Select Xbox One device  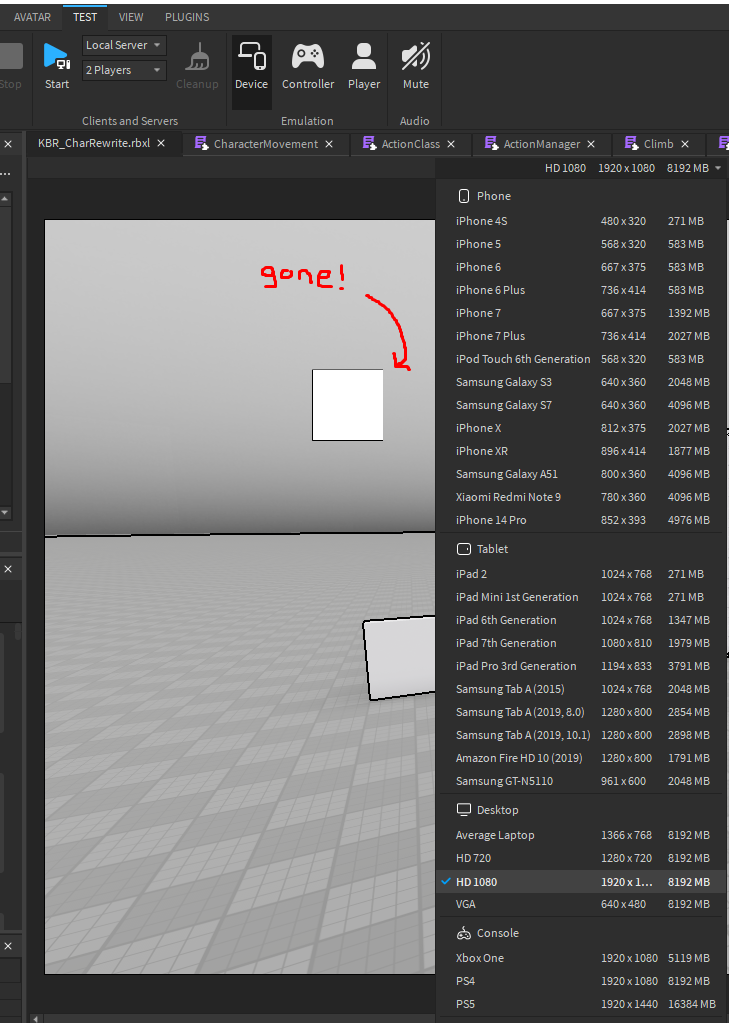click(582, 958)
